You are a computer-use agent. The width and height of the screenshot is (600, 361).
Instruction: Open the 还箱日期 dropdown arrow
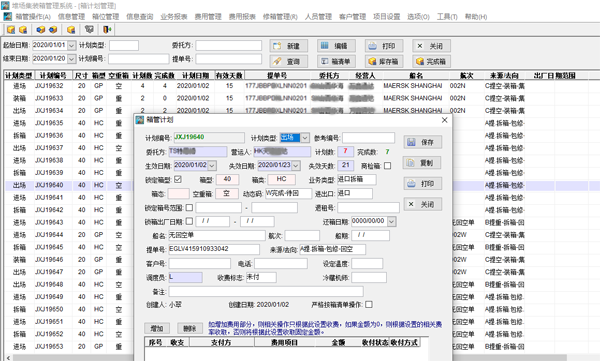(391, 221)
